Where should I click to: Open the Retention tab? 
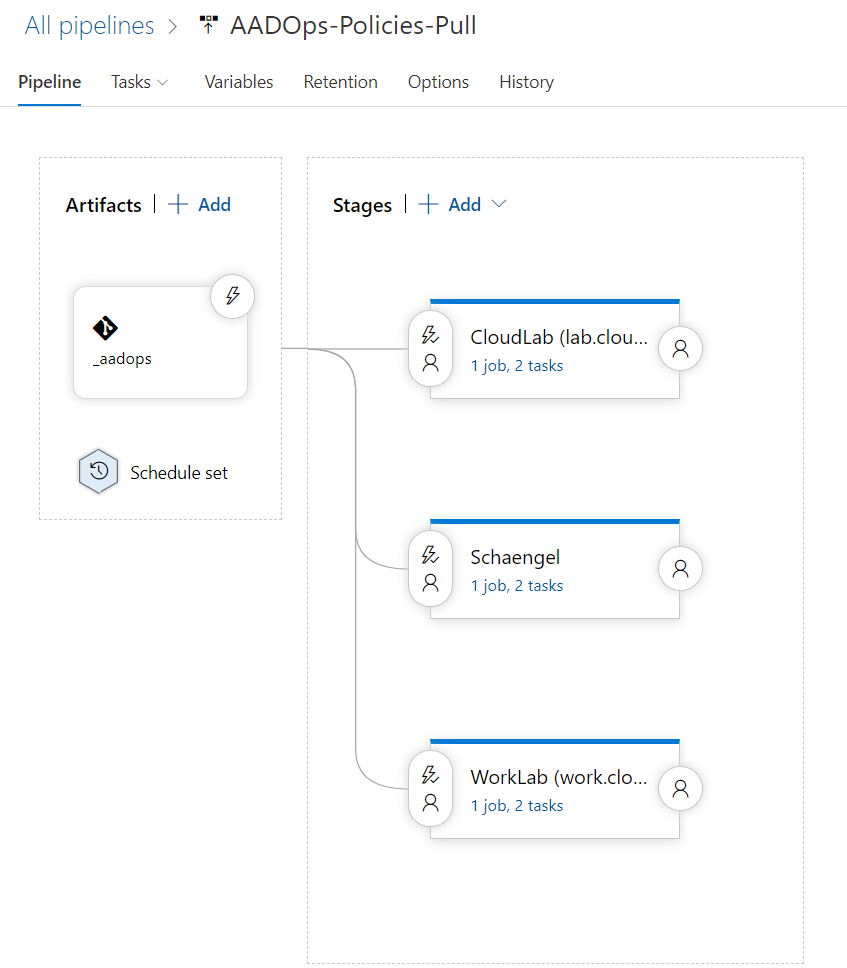tap(340, 82)
